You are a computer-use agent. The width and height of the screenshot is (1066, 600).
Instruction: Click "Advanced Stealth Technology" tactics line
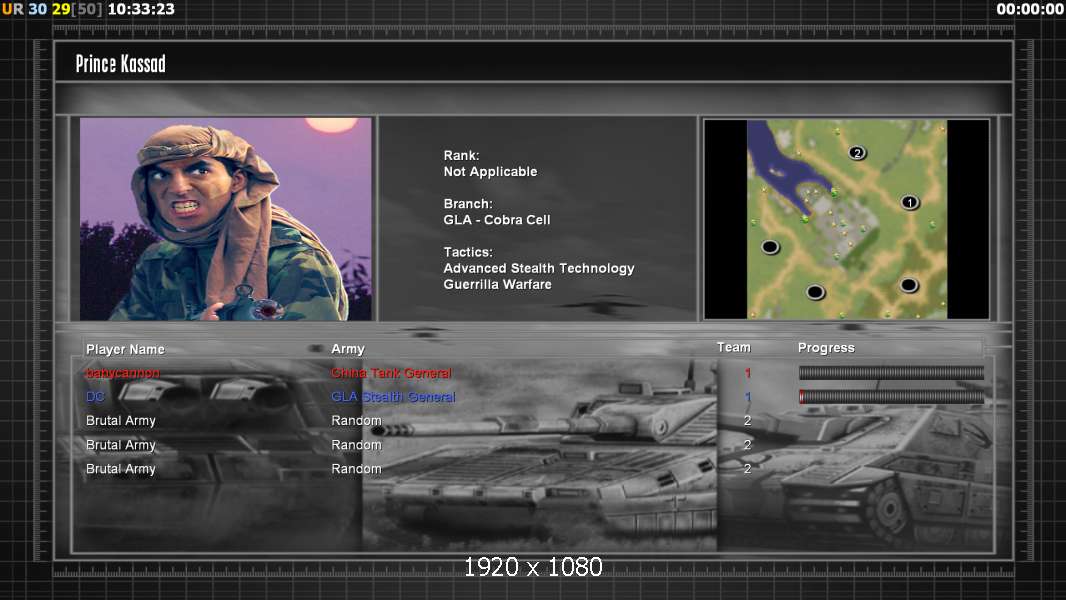[x=539, y=268]
